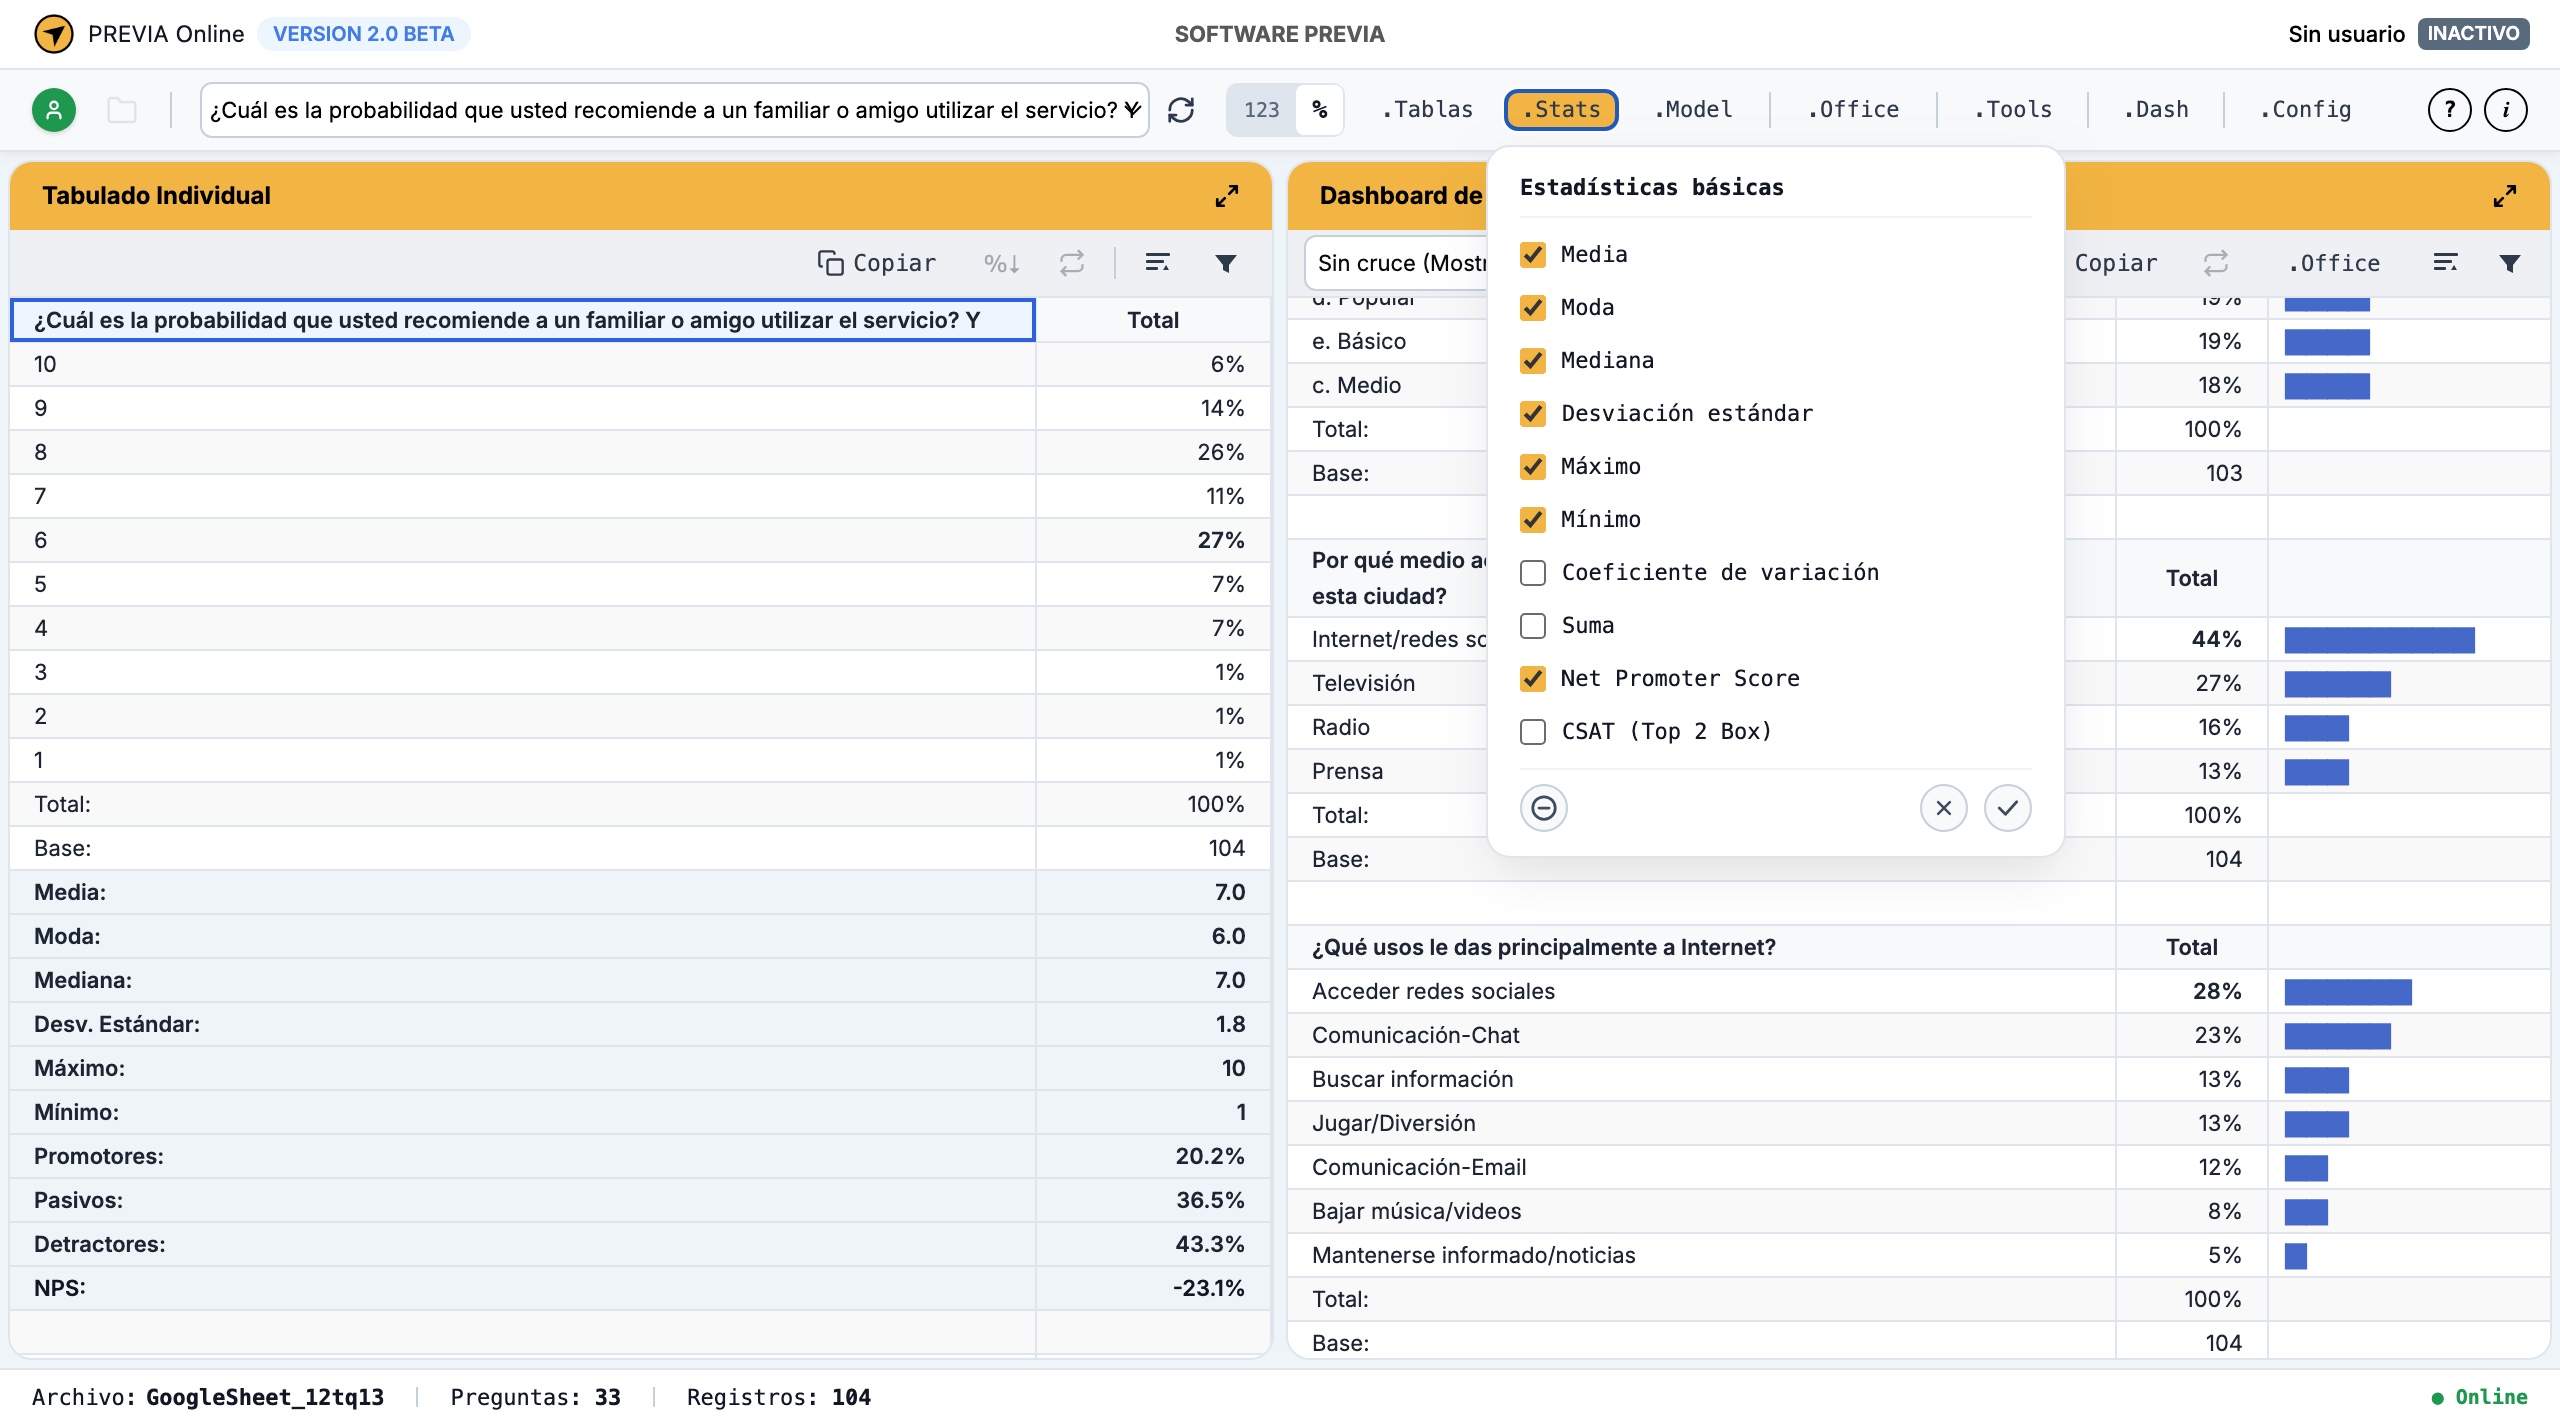The height and width of the screenshot is (1424, 2560).
Task: Uncheck the Mediana checkbox
Action: coord(1533,361)
